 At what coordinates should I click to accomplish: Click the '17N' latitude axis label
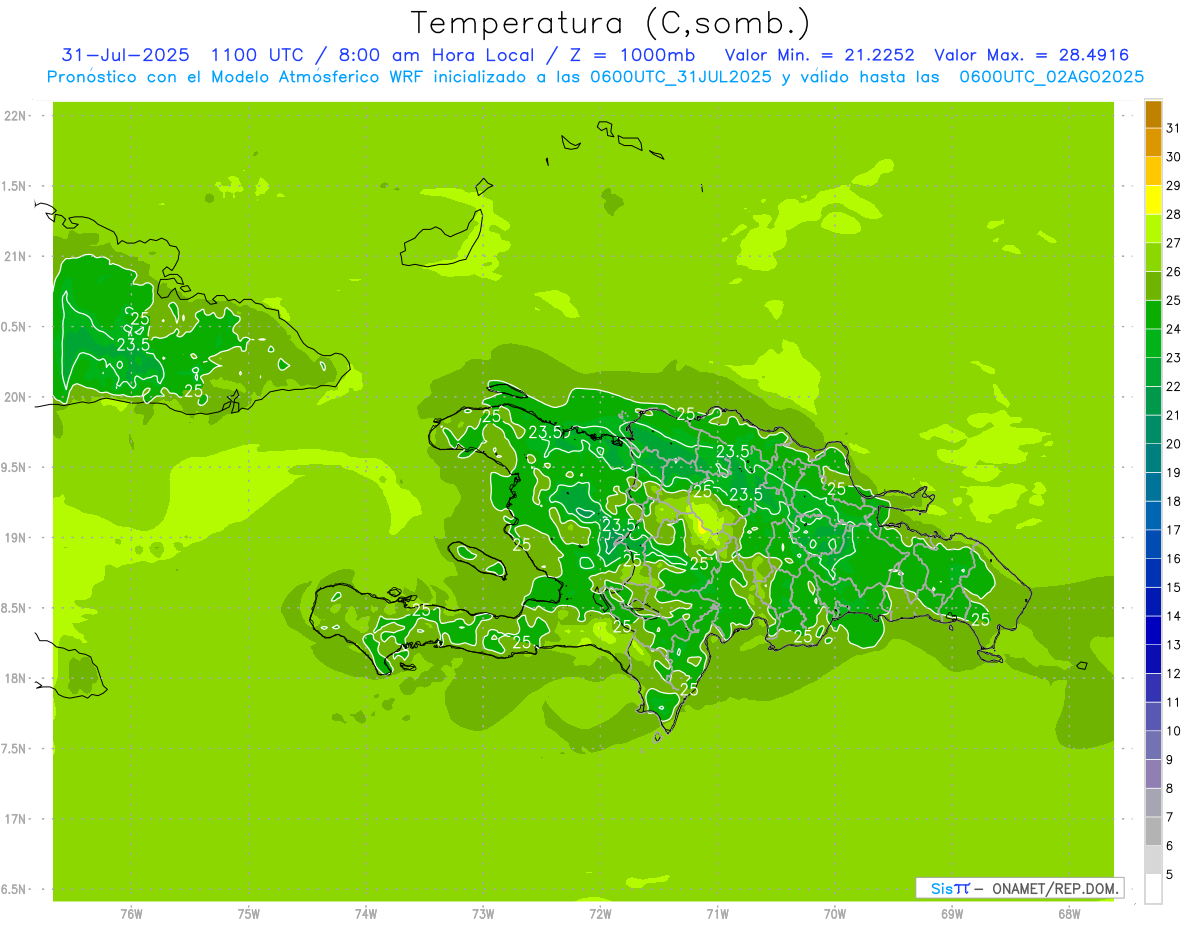(x=15, y=819)
